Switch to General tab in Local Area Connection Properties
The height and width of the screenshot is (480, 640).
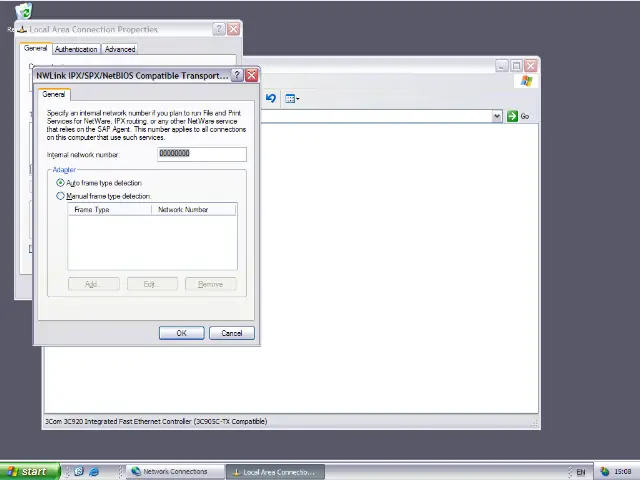pos(36,48)
